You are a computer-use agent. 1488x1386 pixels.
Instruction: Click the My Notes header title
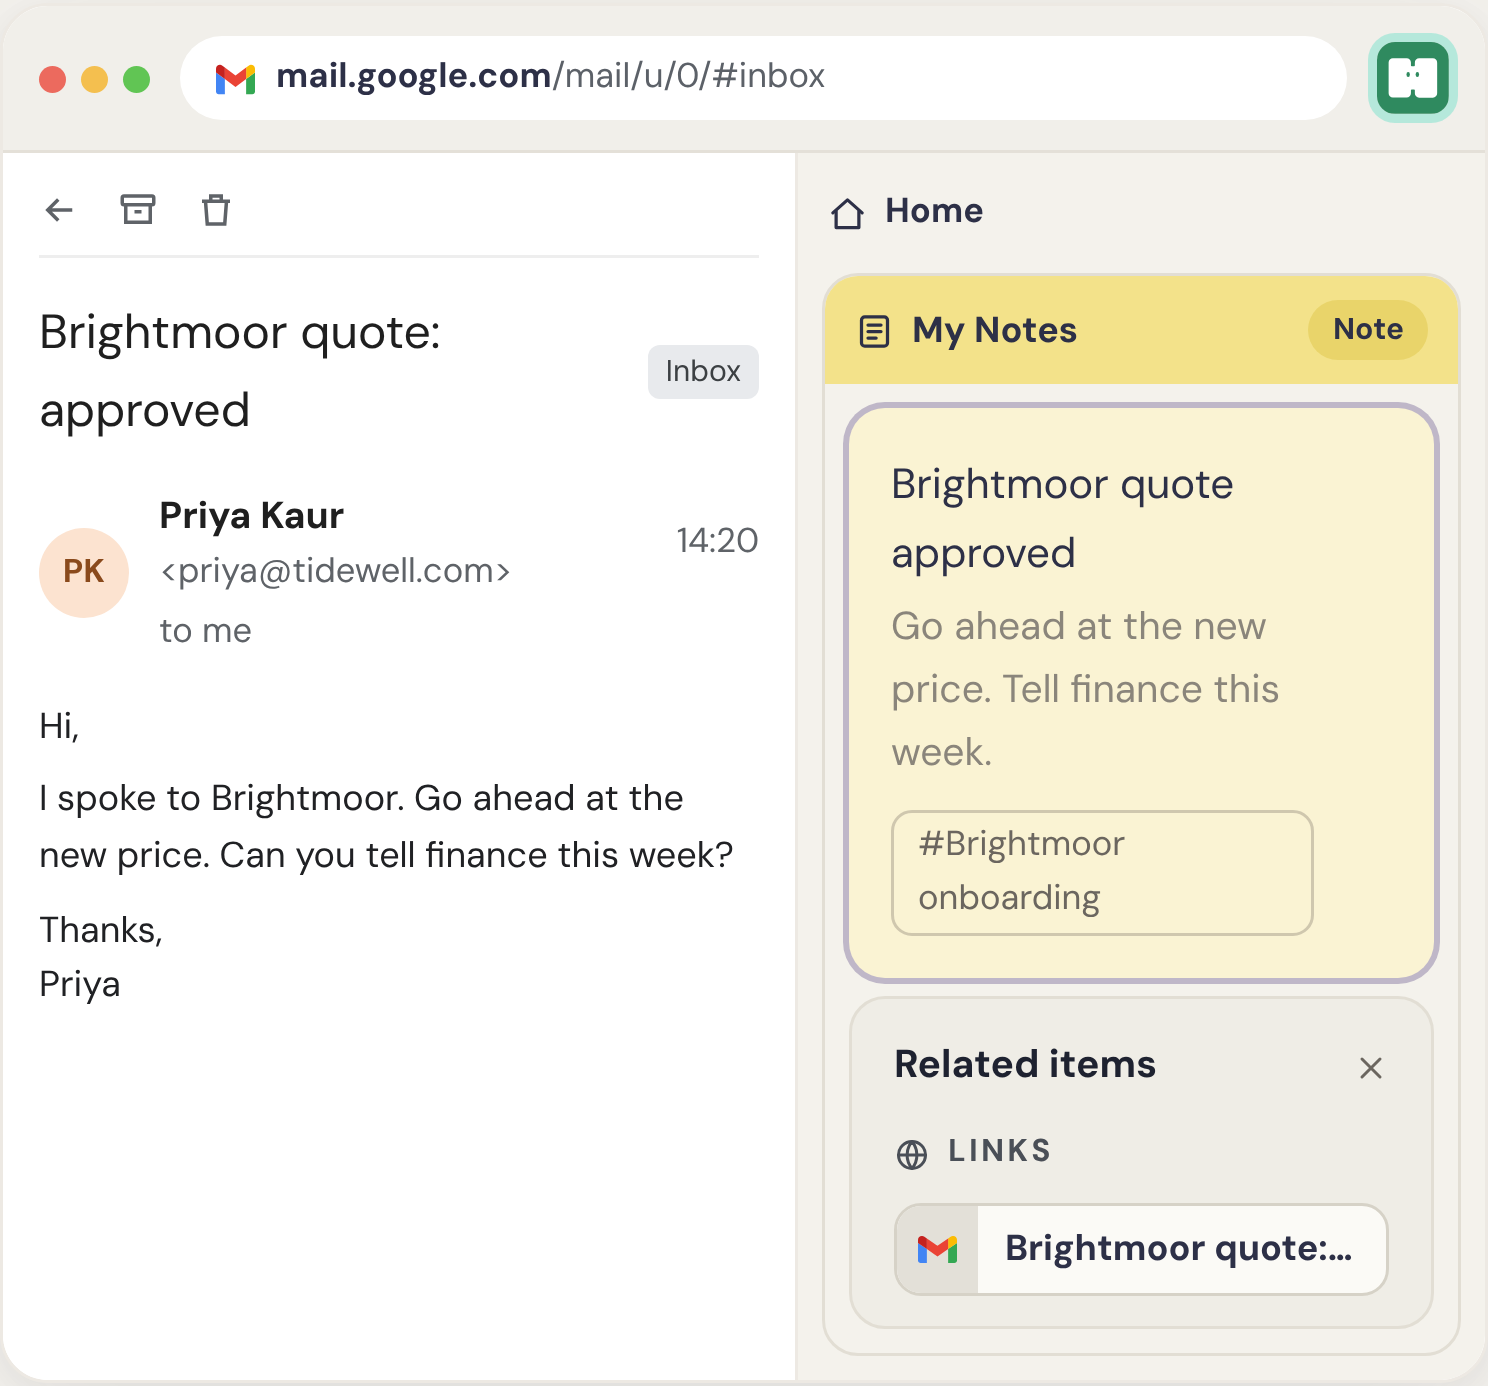[995, 331]
